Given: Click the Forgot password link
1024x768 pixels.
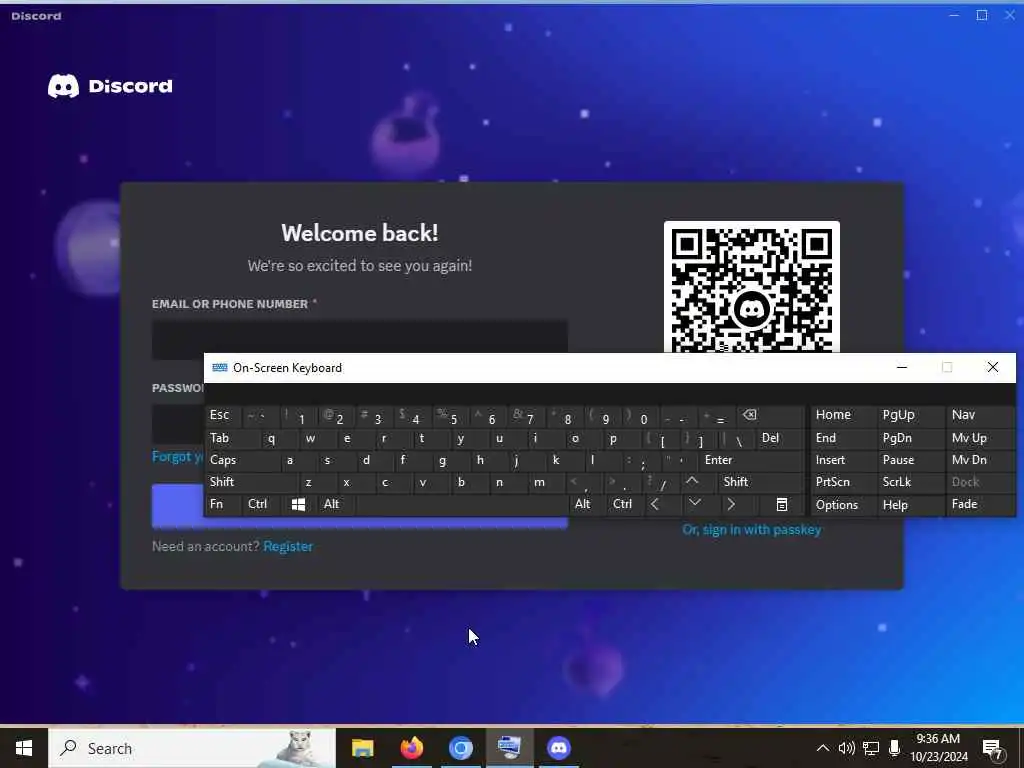Looking at the screenshot, I should (x=178, y=456).
